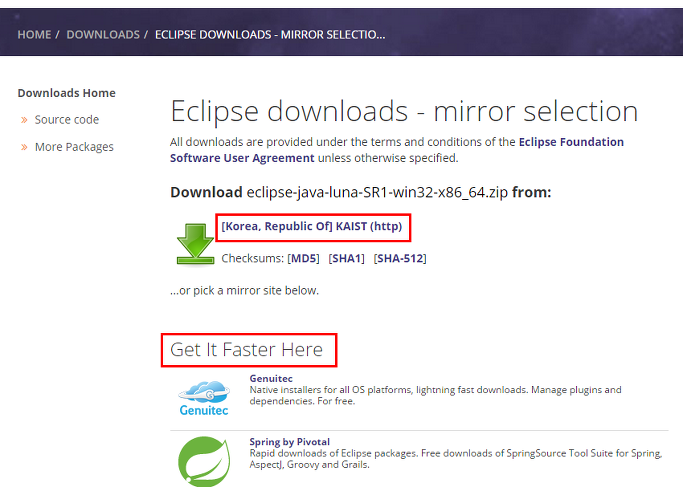Click the Genuitec cloud logo
The width and height of the screenshot is (683, 487).
(x=204, y=398)
